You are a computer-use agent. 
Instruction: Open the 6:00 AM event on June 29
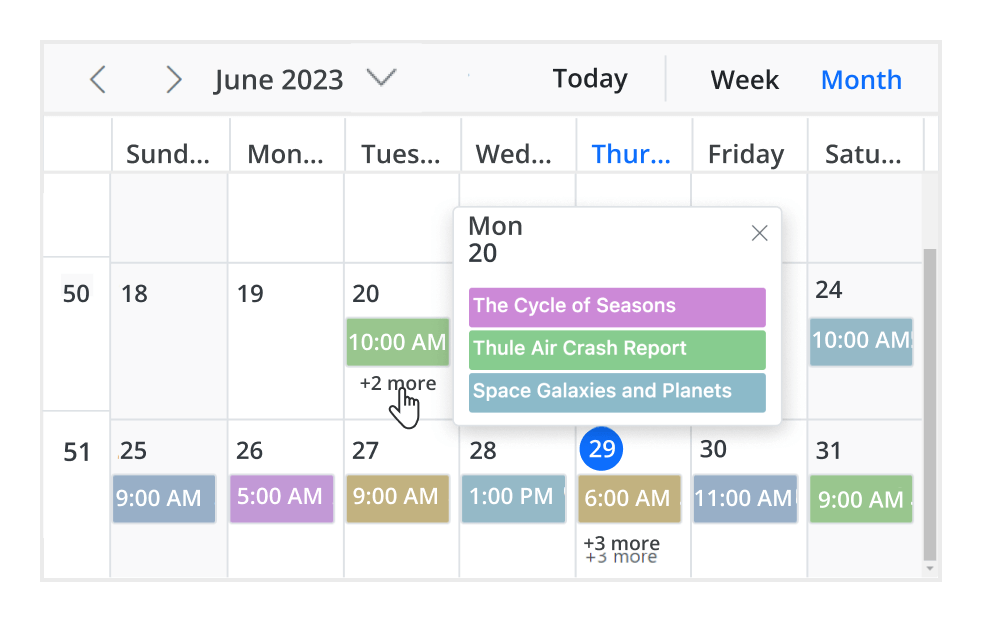(x=628, y=498)
